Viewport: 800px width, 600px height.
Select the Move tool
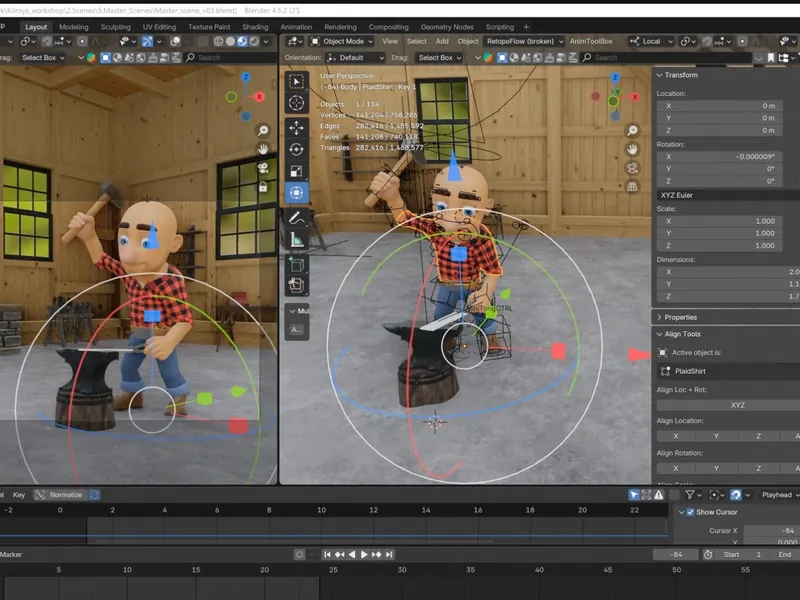(296, 128)
